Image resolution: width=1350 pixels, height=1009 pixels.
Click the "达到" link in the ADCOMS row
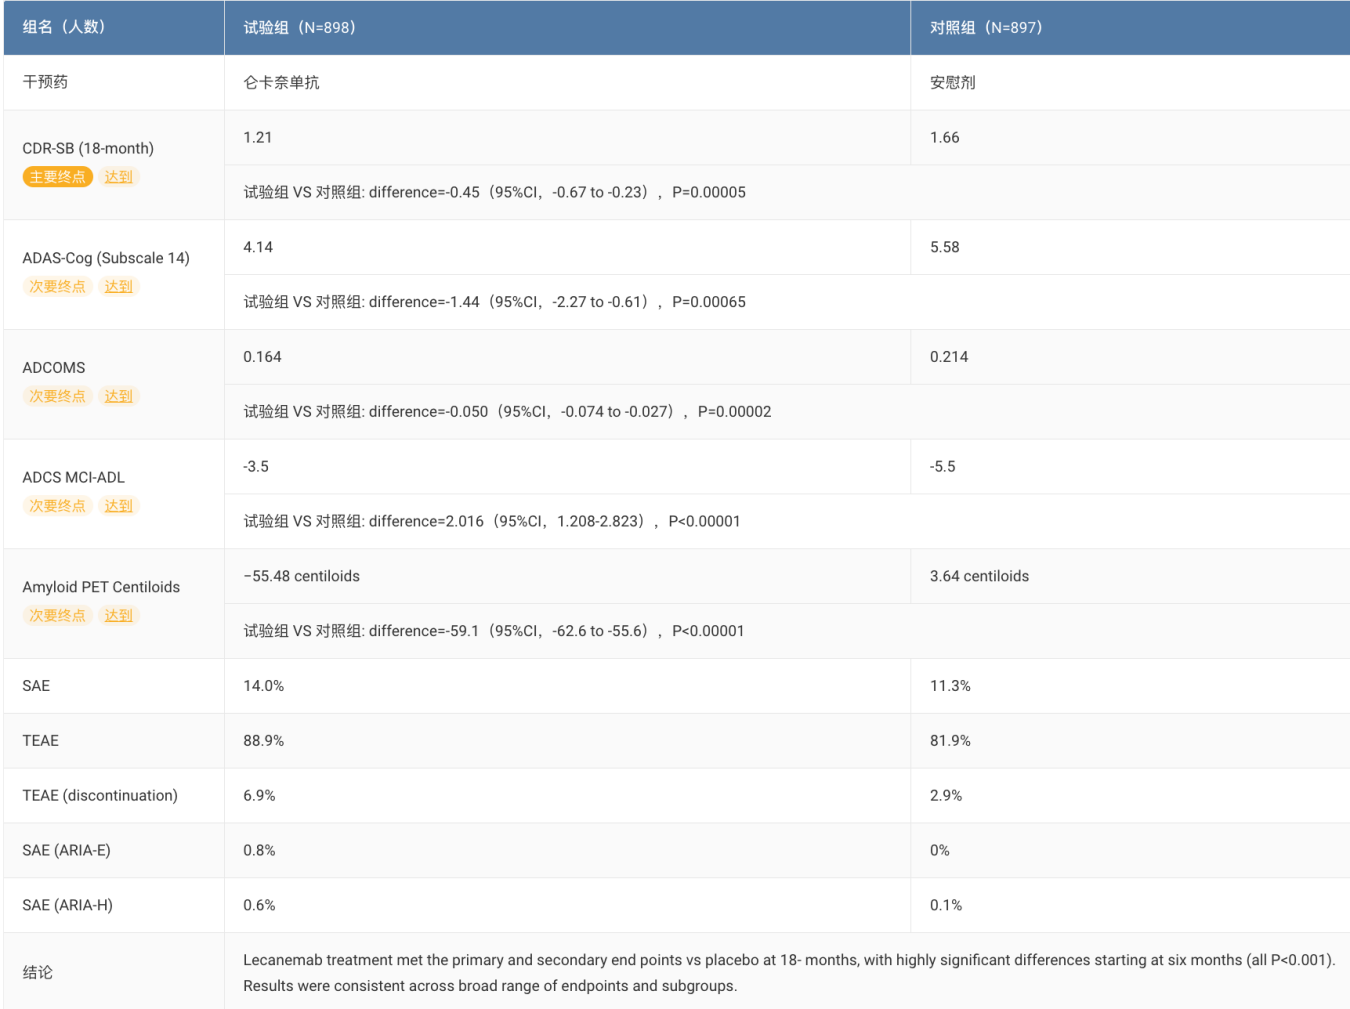click(118, 397)
